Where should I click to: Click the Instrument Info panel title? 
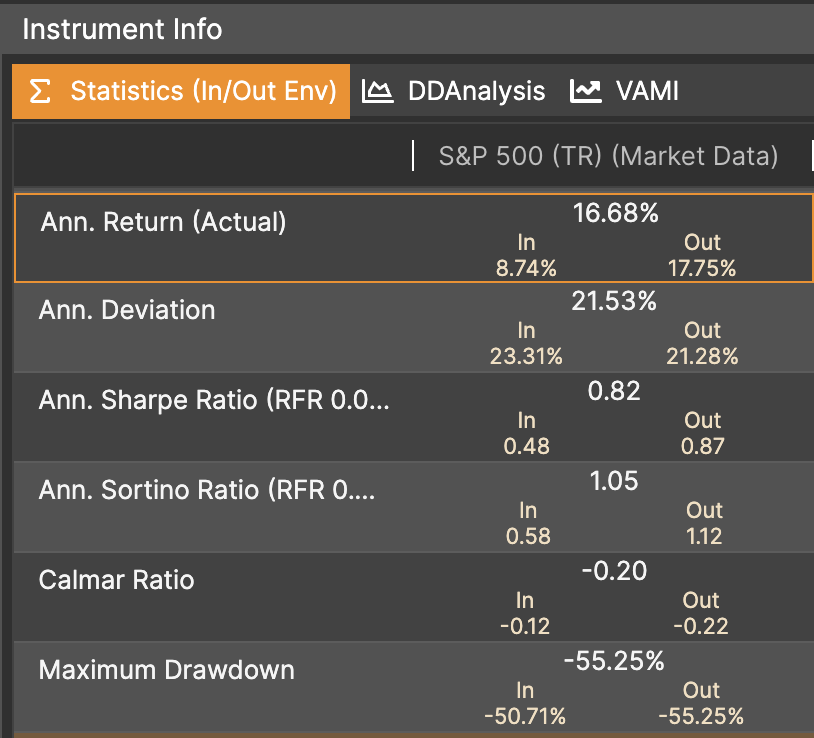coord(122,29)
